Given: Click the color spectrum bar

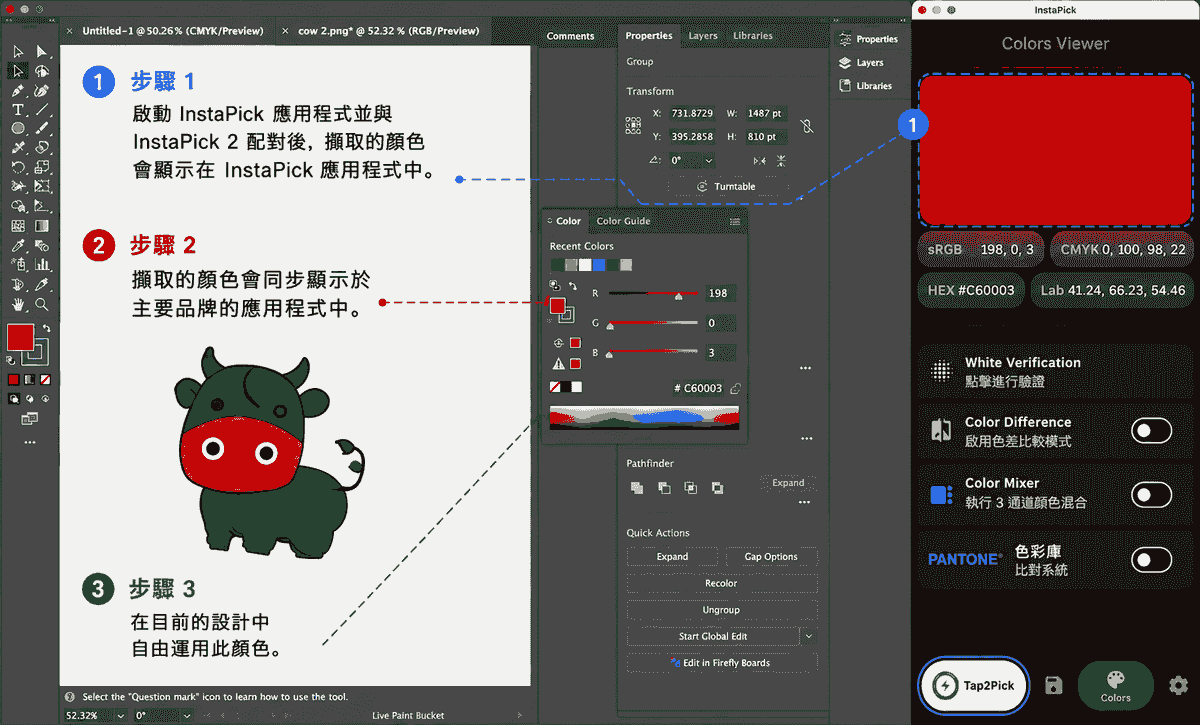Looking at the screenshot, I should click(644, 417).
